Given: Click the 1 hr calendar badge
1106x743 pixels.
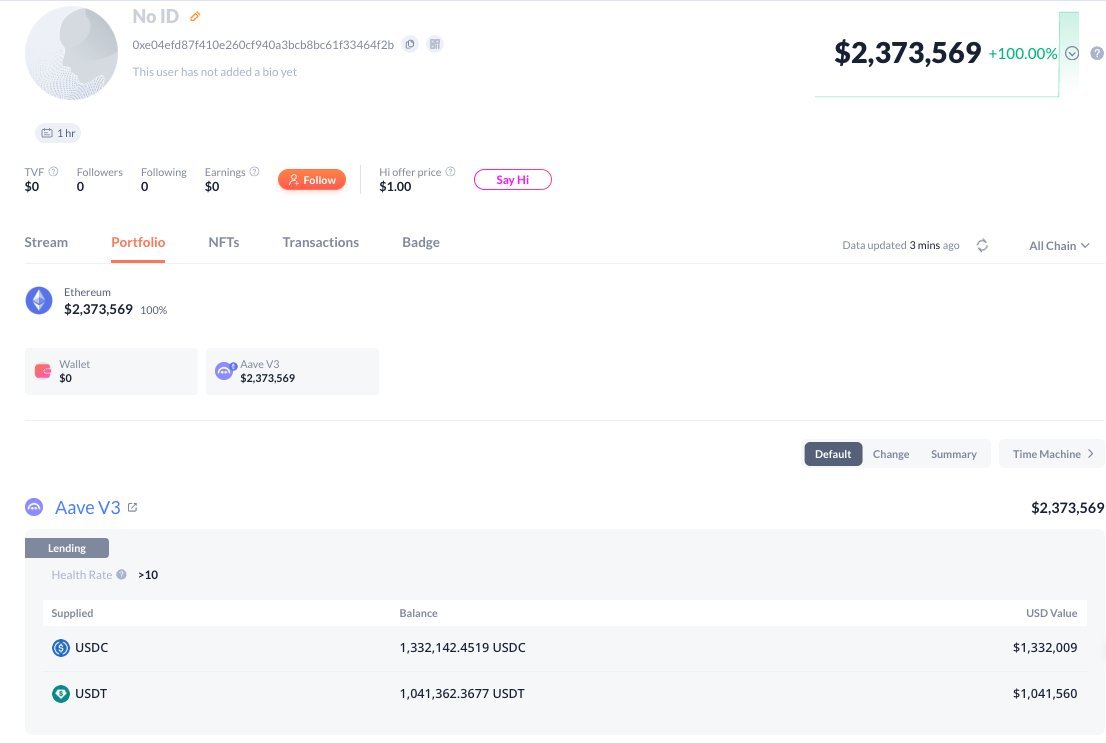Looking at the screenshot, I should coord(58,133).
